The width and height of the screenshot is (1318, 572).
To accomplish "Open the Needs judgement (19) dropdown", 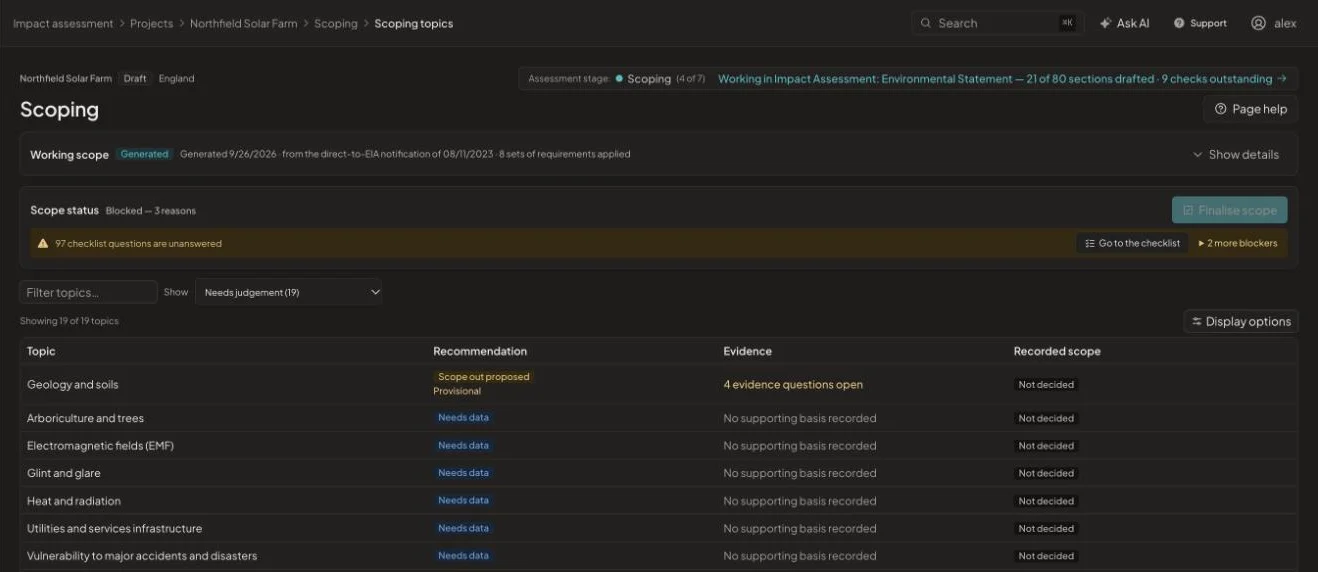I will (289, 292).
